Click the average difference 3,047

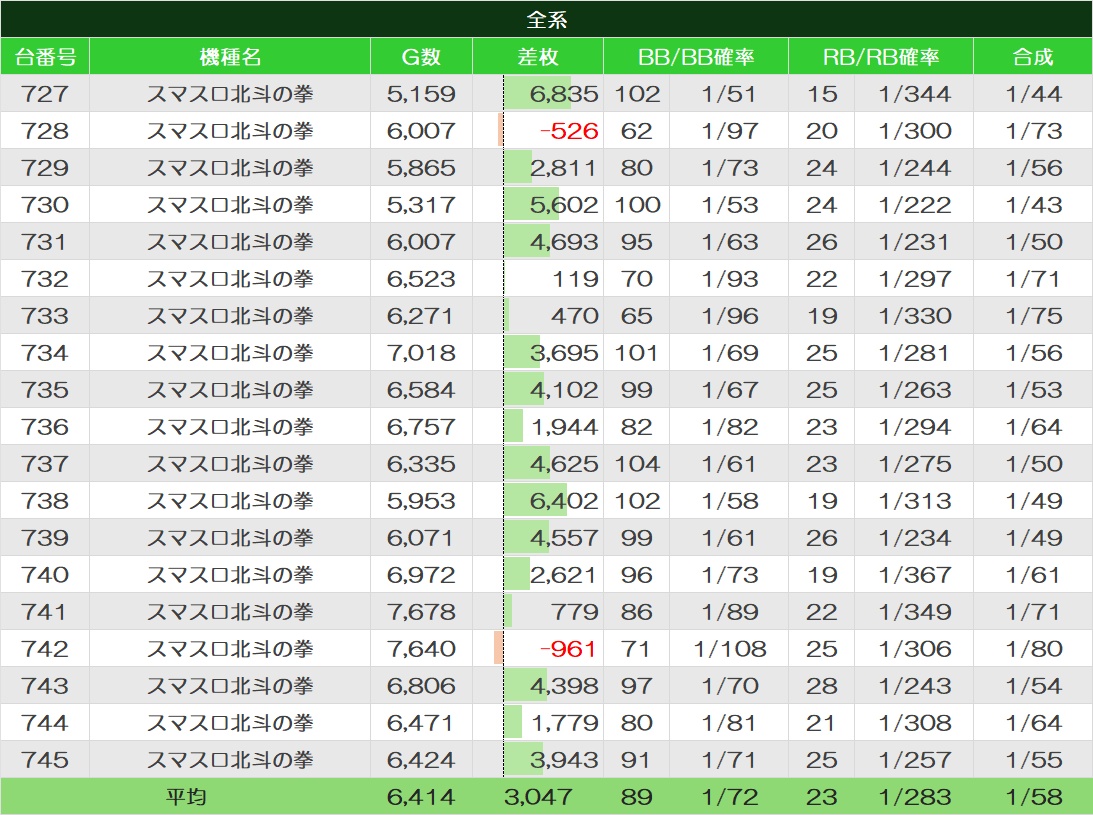(x=538, y=796)
